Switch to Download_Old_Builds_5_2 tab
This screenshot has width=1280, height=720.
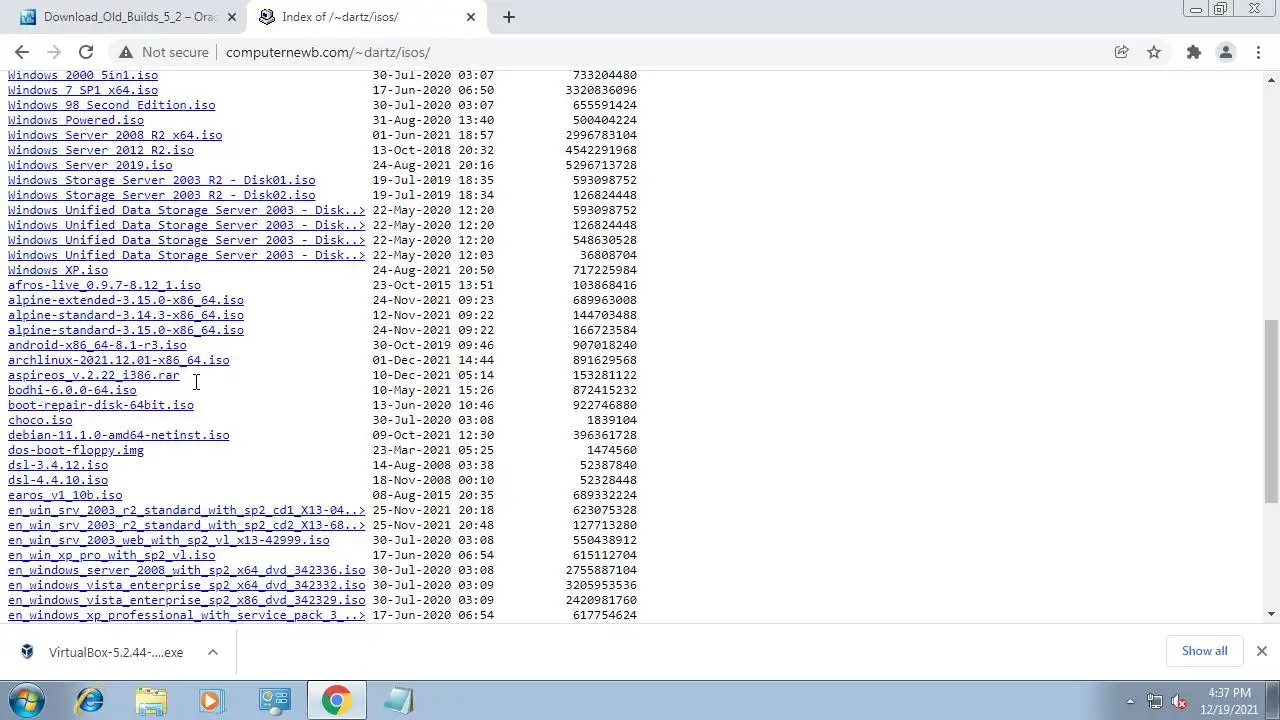tap(128, 17)
